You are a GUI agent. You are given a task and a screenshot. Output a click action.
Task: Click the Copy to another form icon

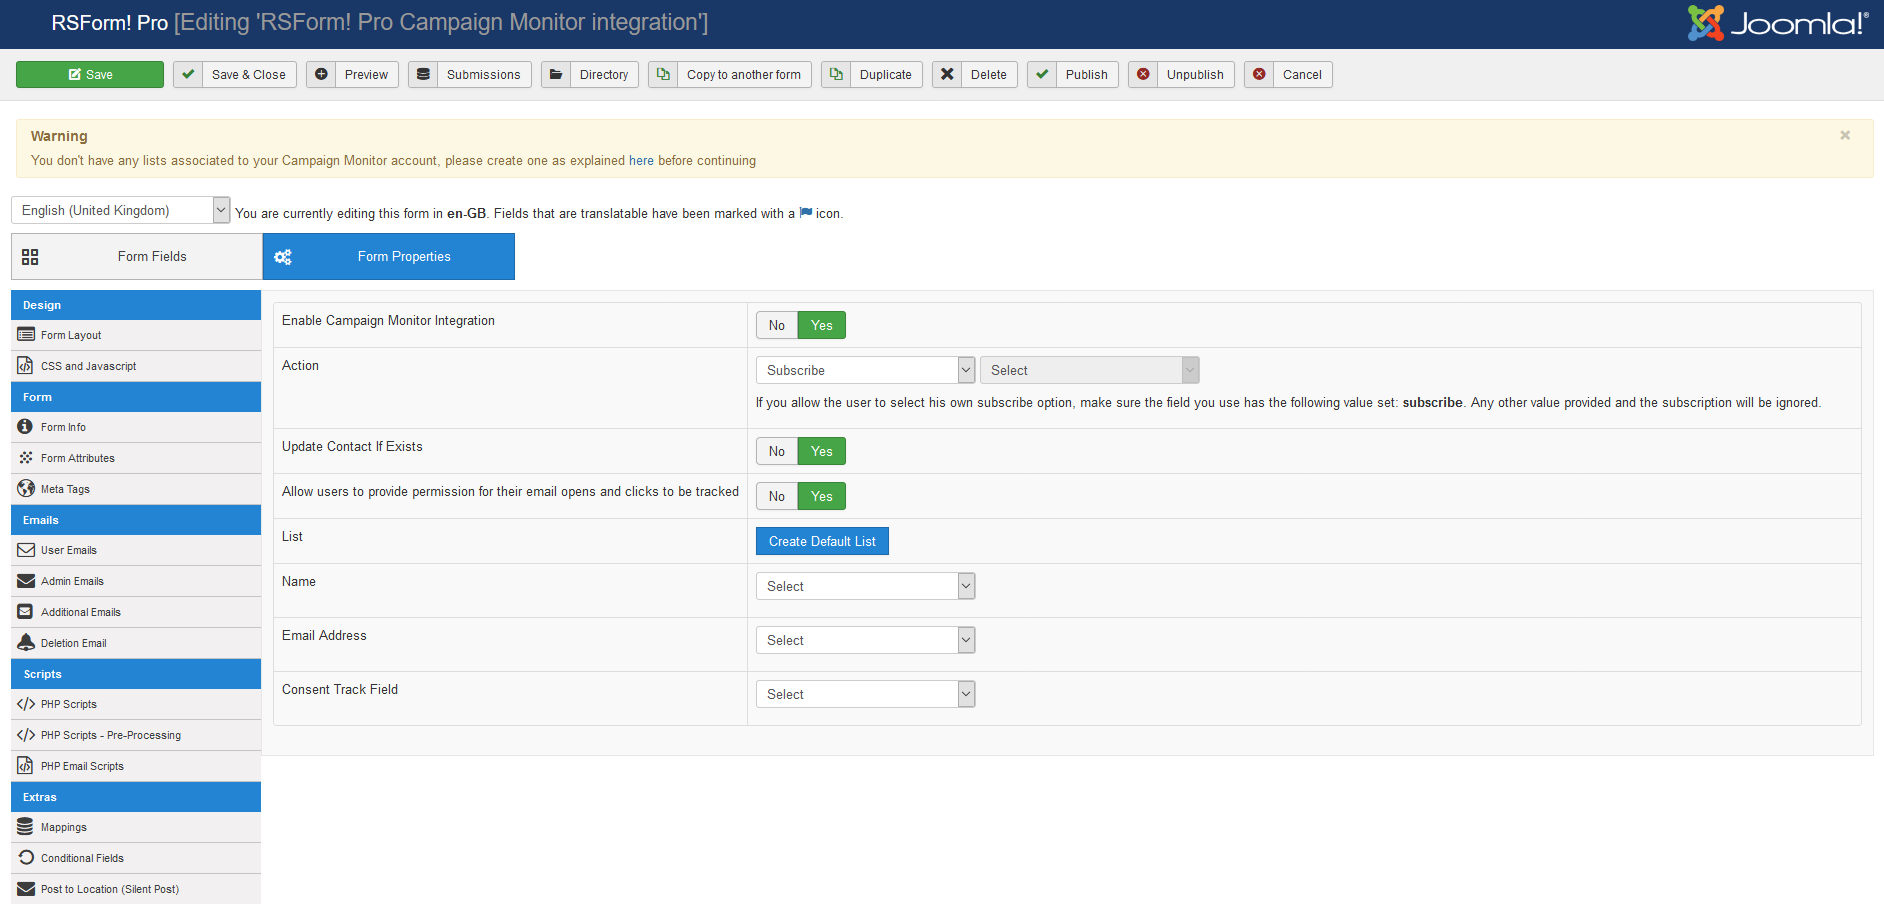pos(663,74)
